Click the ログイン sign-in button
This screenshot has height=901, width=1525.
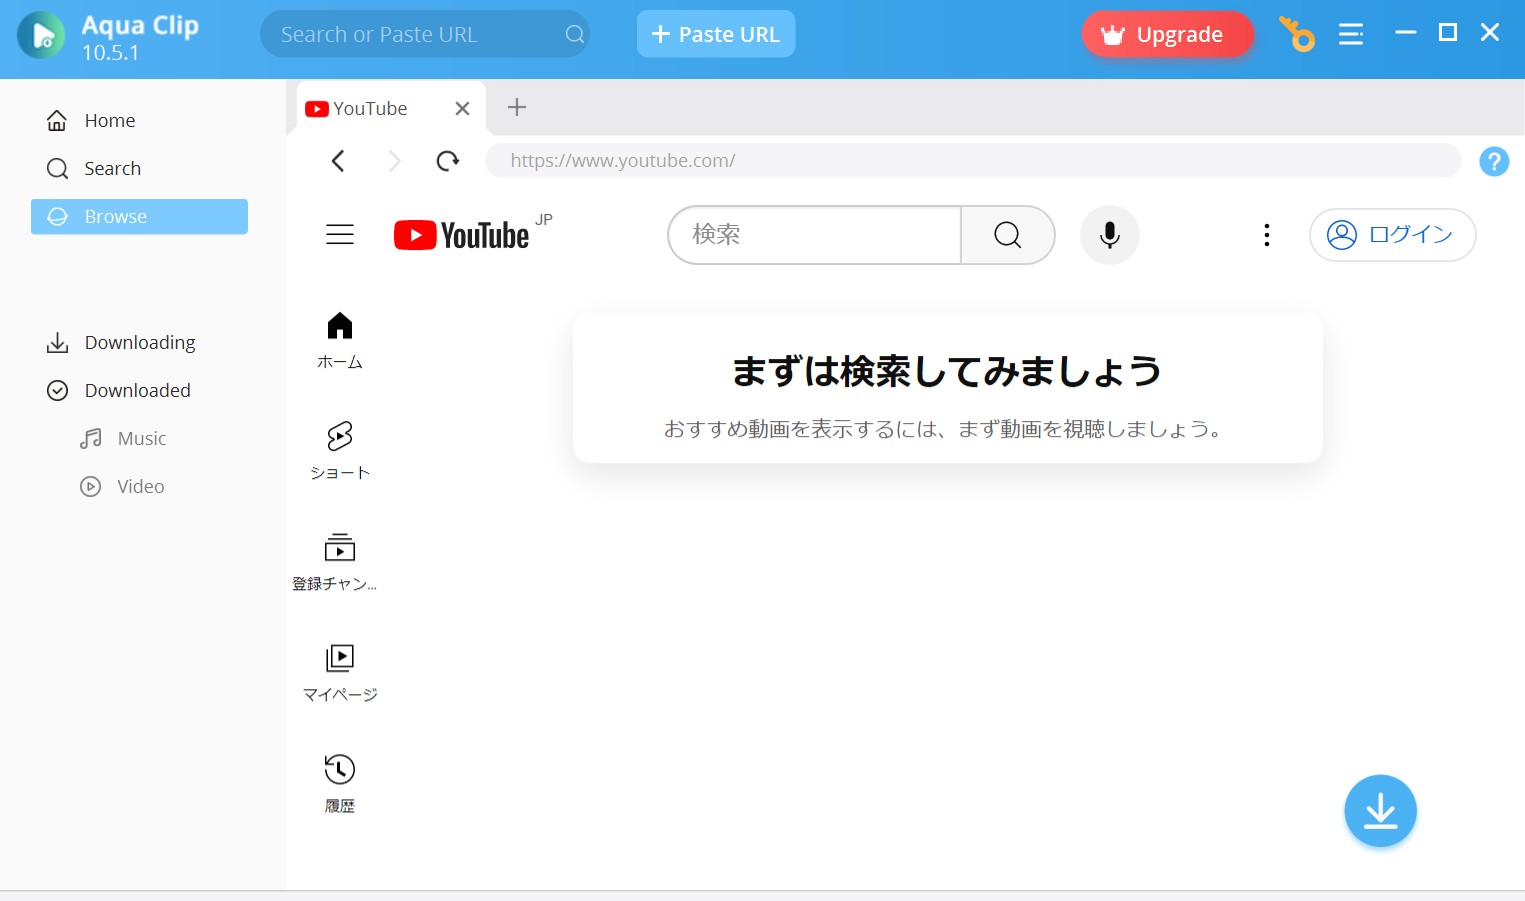[x=1393, y=235]
